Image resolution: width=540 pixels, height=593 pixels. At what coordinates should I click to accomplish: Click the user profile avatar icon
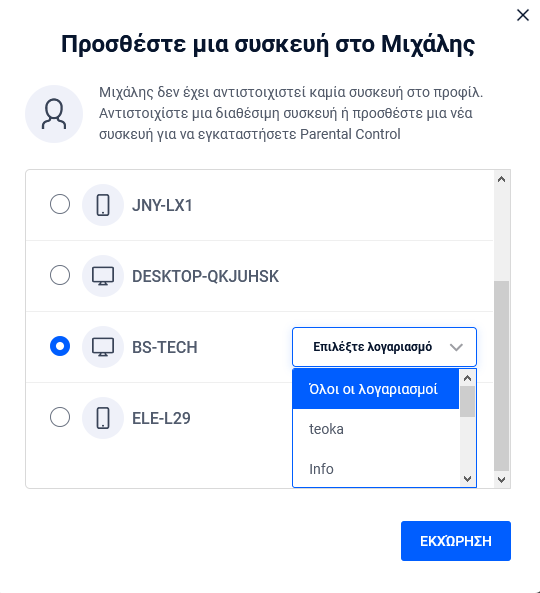click(x=54, y=114)
